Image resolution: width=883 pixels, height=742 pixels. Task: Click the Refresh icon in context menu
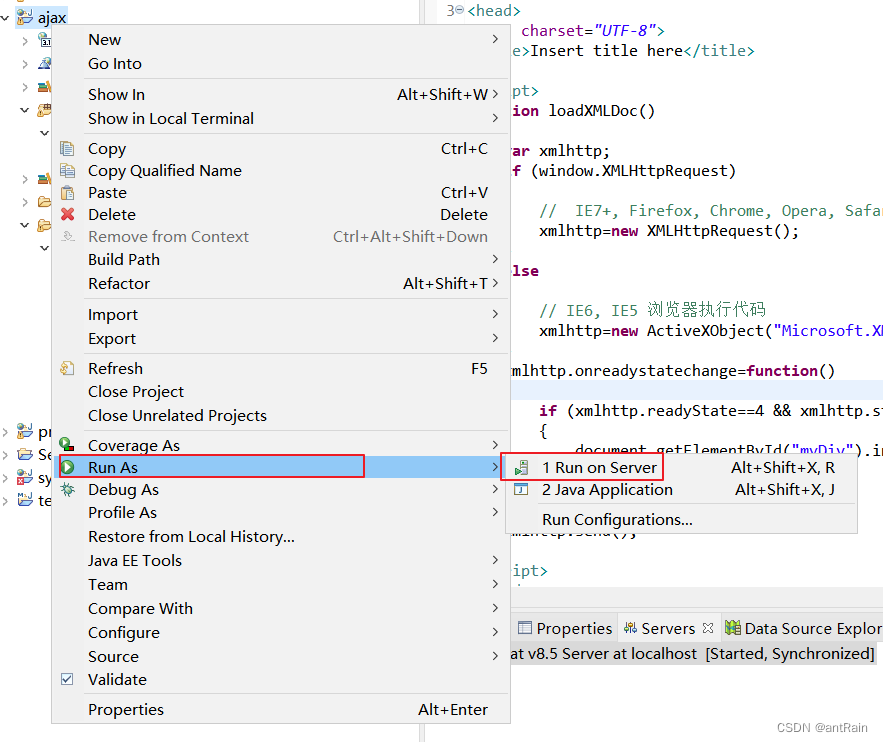coord(68,368)
